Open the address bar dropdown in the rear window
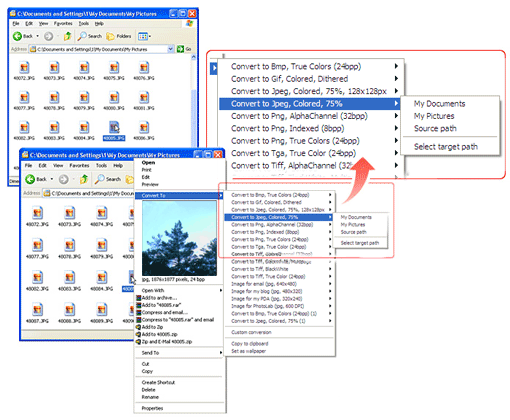 171,49
